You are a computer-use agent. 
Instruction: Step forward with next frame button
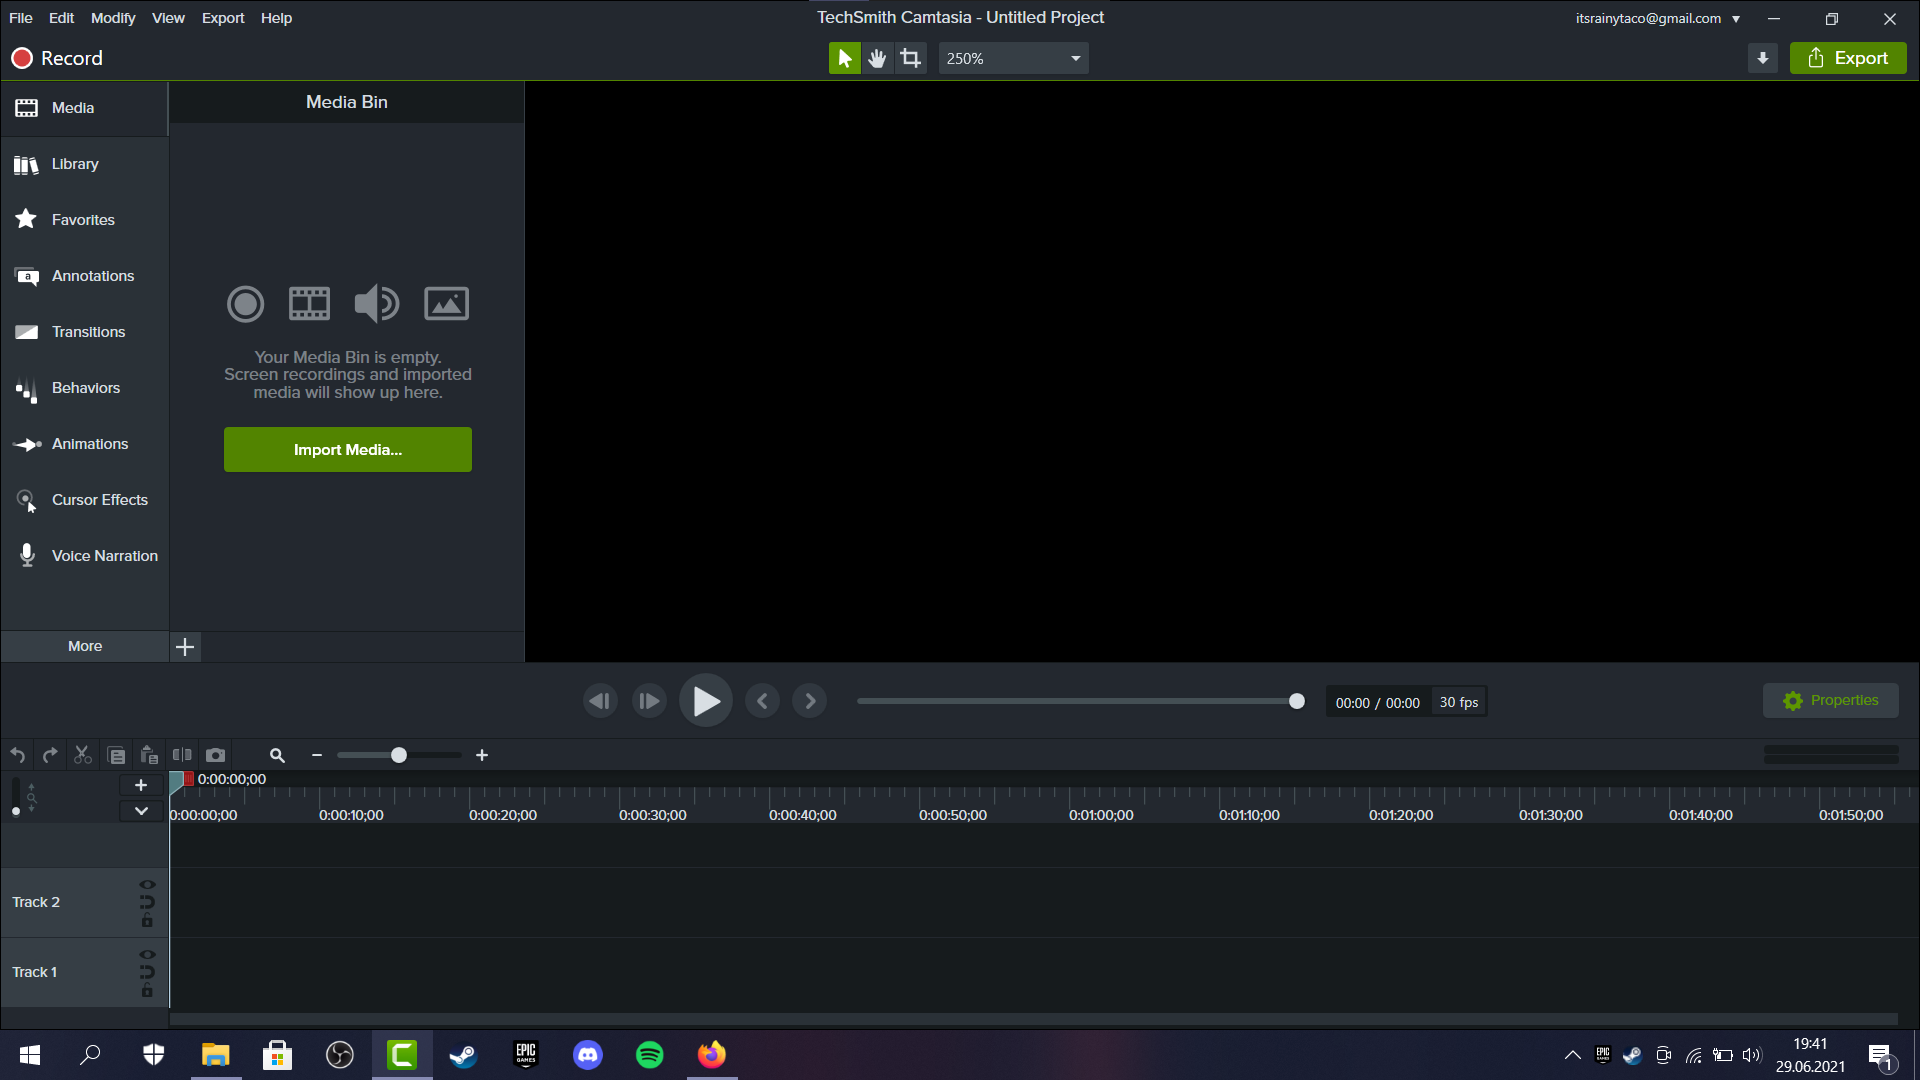point(649,701)
